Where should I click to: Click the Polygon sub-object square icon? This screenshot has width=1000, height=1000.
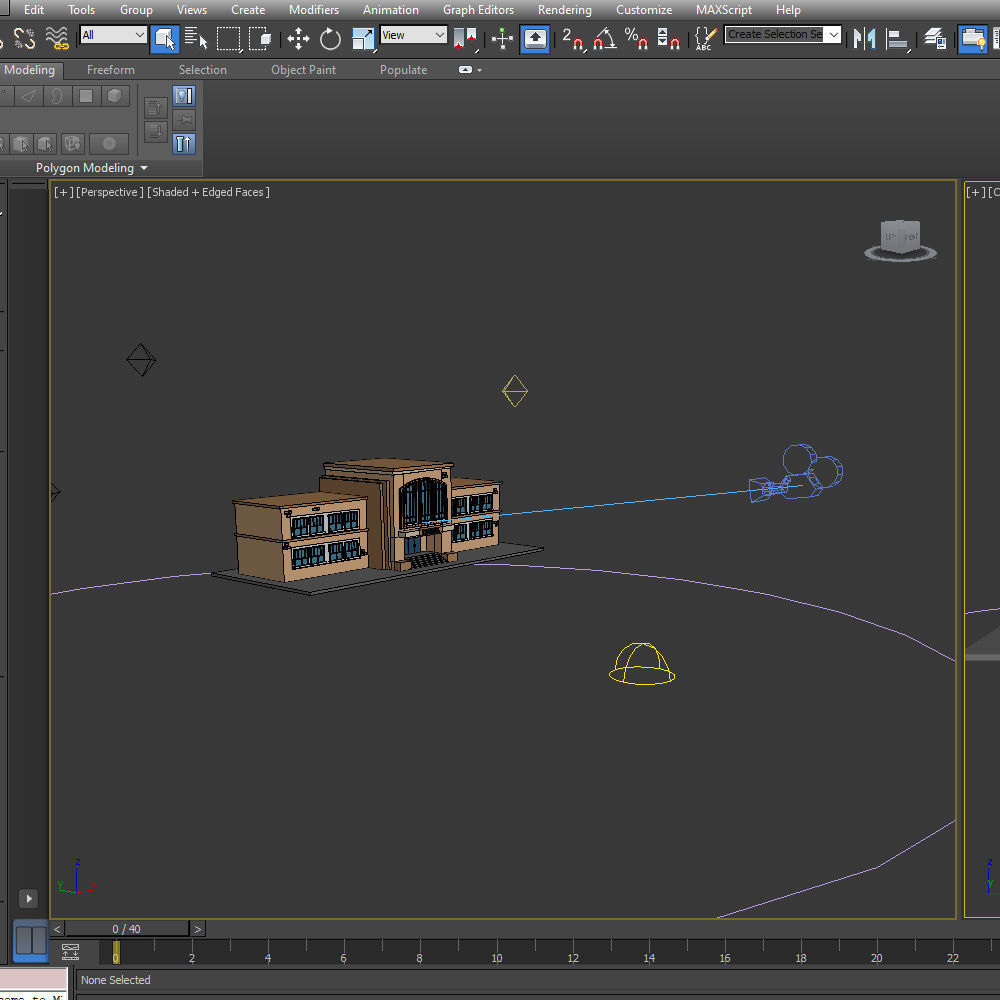[86, 96]
